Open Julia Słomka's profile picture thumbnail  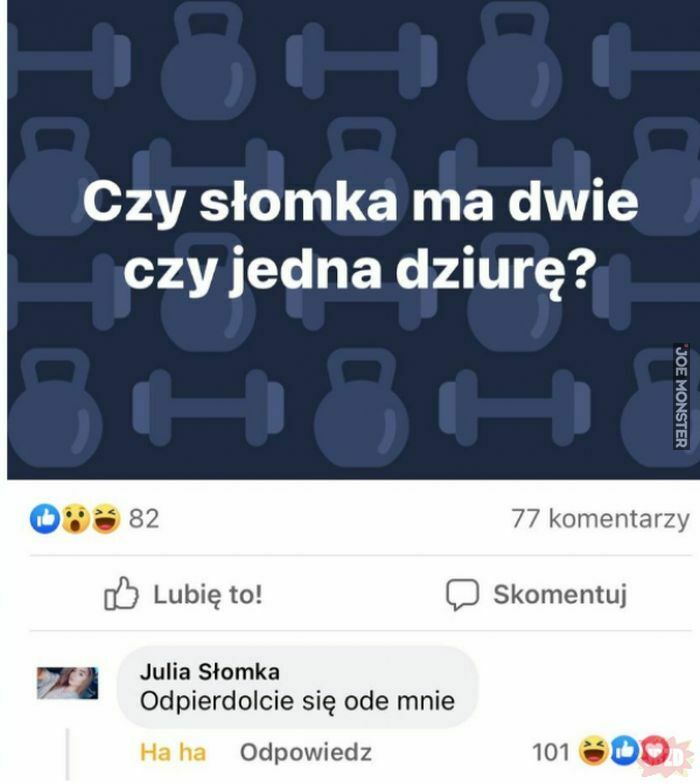tap(68, 683)
